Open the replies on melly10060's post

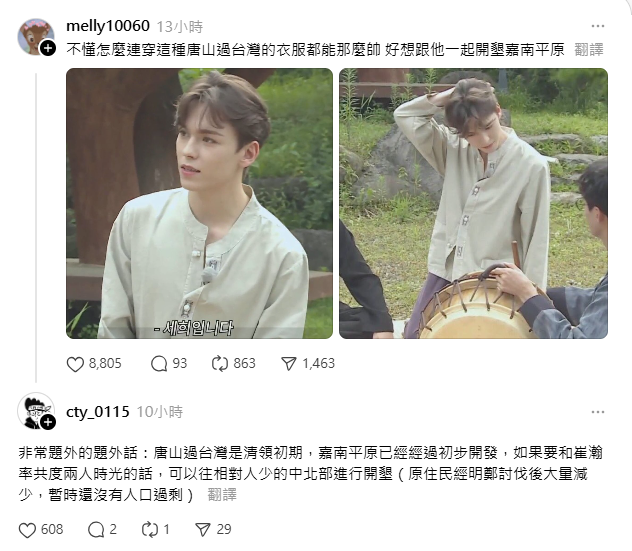pyautogui.click(x=159, y=364)
